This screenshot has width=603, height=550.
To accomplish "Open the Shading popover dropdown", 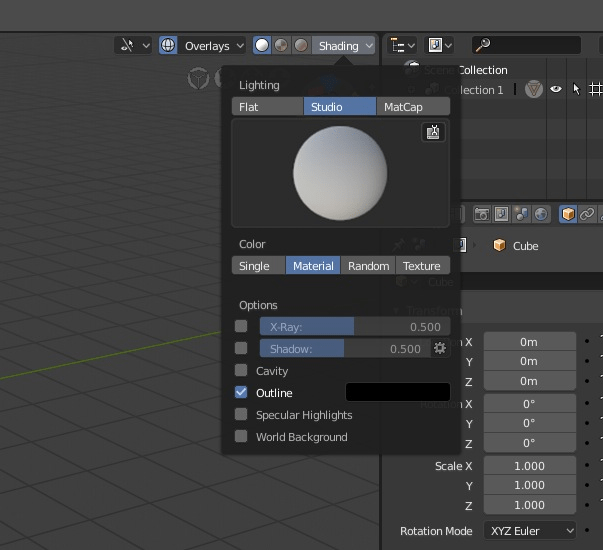I will [343, 45].
